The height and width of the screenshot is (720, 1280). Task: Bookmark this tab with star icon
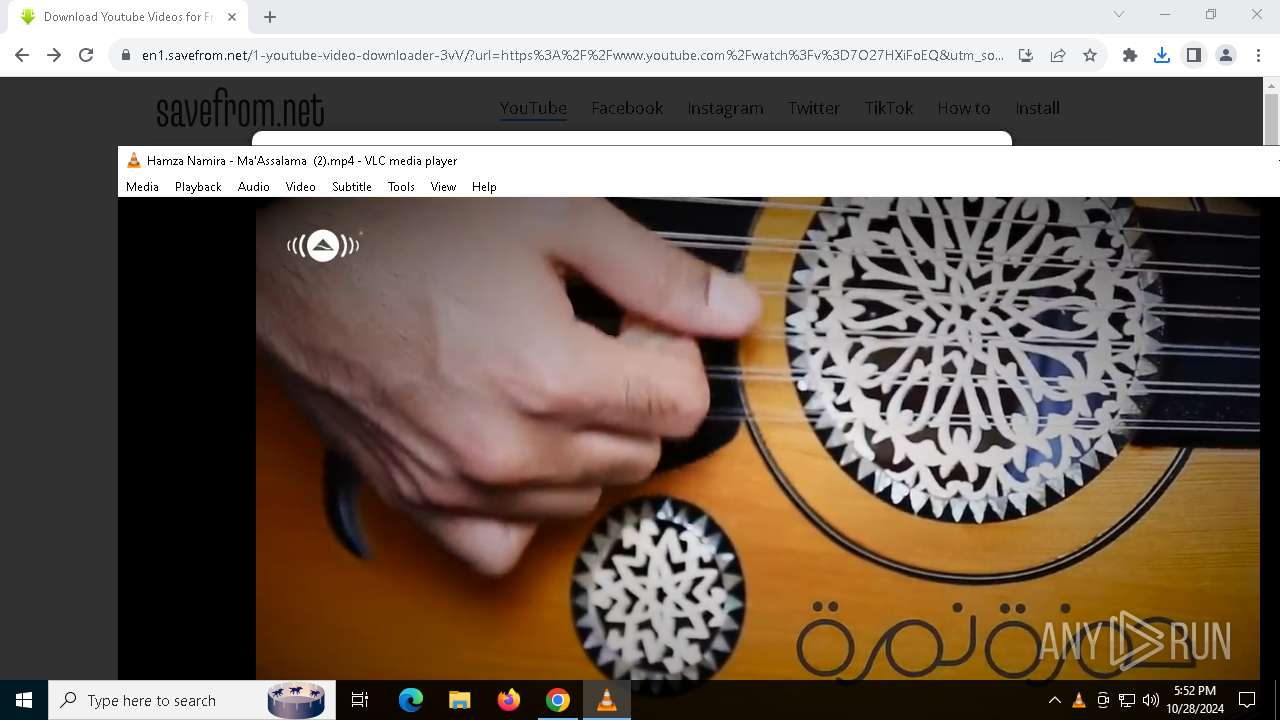click(x=1090, y=56)
